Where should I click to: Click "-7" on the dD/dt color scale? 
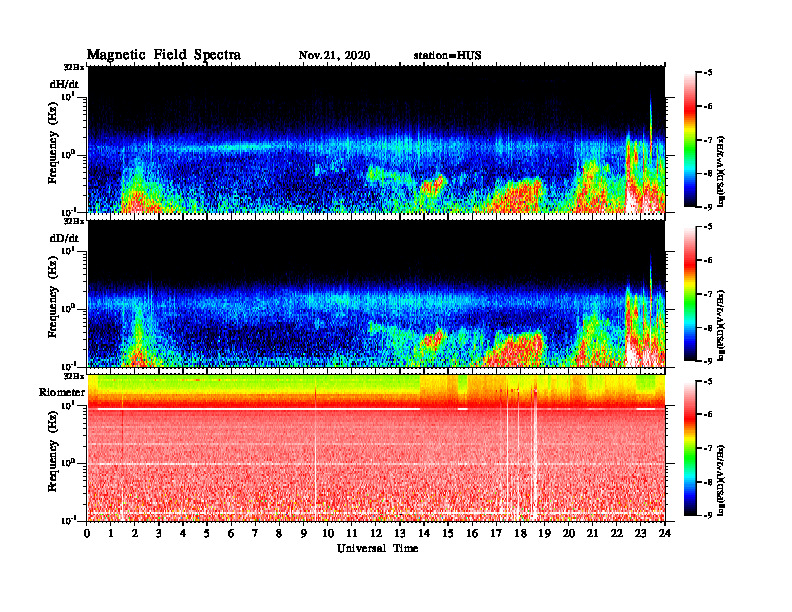tap(707, 293)
